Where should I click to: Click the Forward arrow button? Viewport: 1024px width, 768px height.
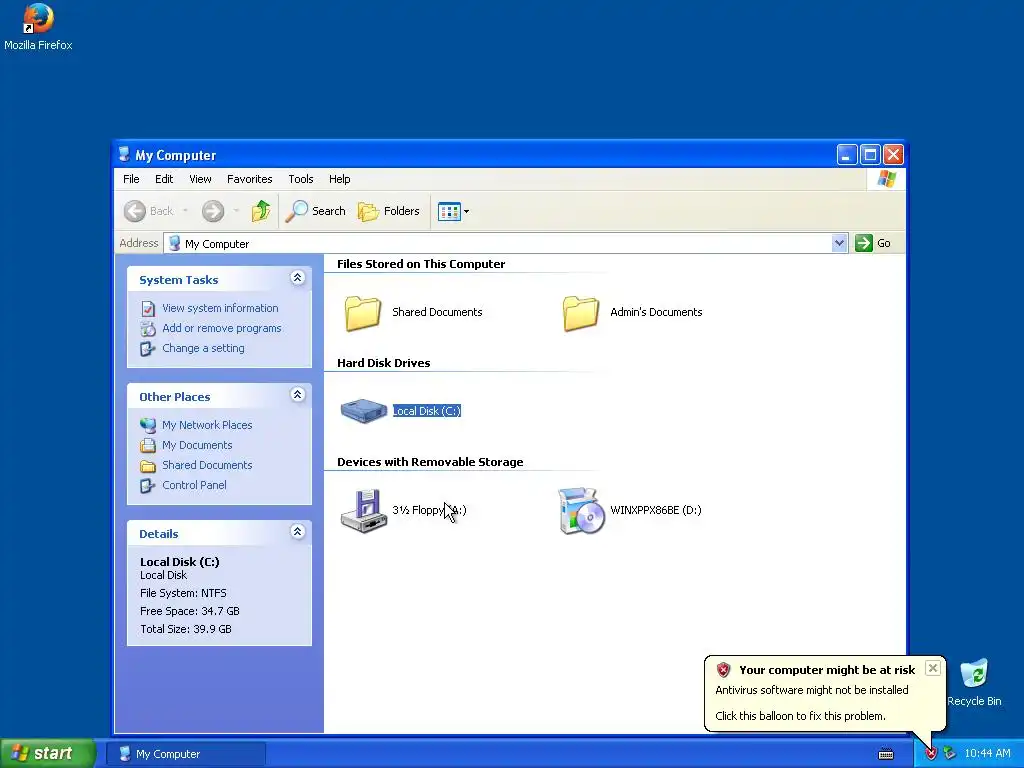pos(213,211)
